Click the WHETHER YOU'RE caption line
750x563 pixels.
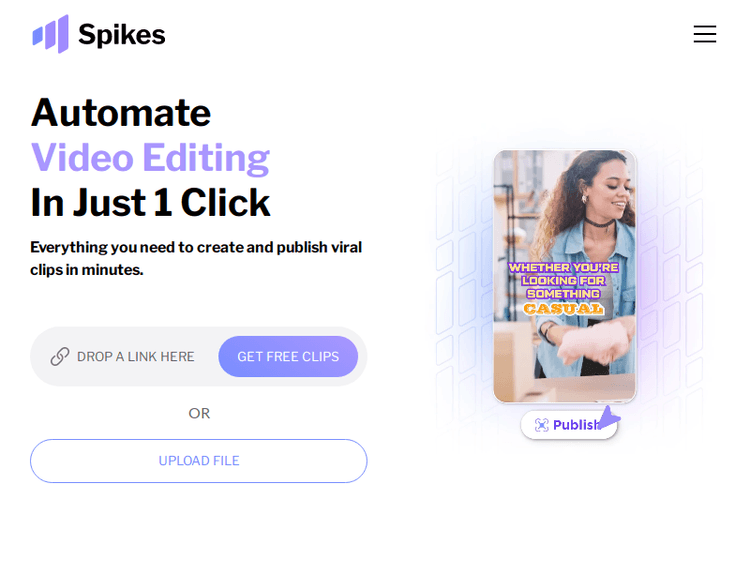[563, 267]
